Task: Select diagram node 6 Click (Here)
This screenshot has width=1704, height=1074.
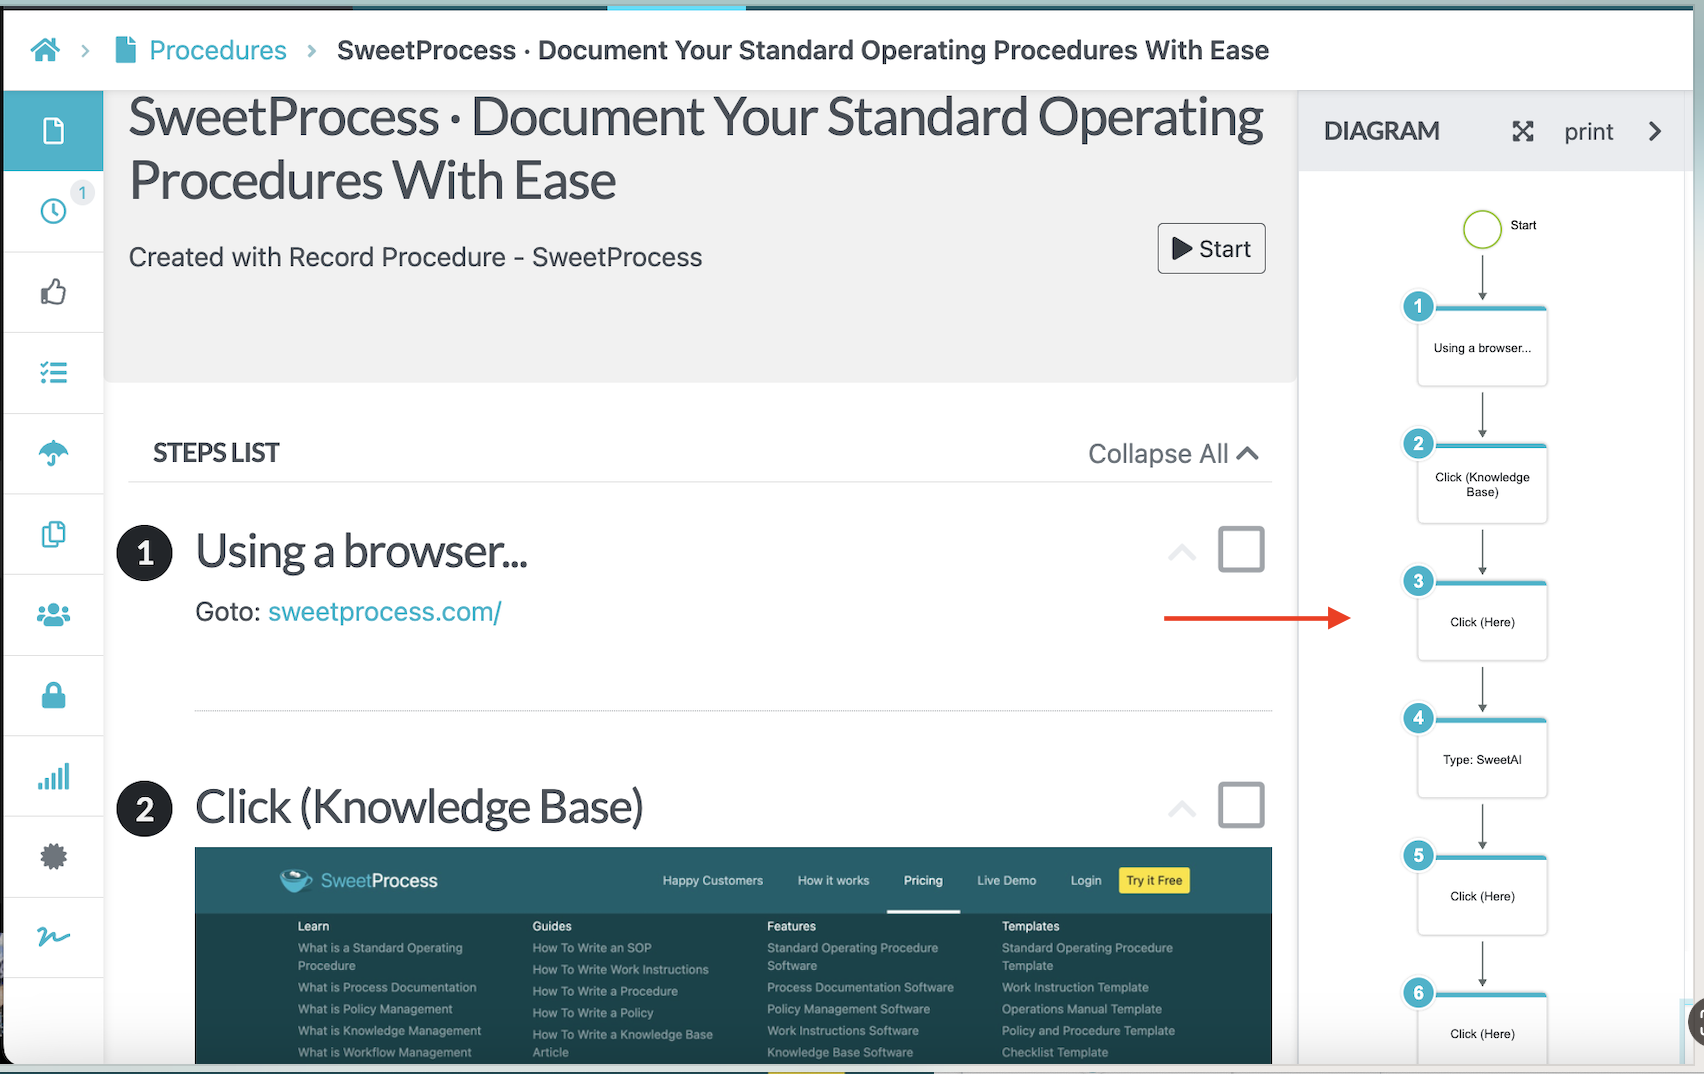Action: pos(1482,1030)
